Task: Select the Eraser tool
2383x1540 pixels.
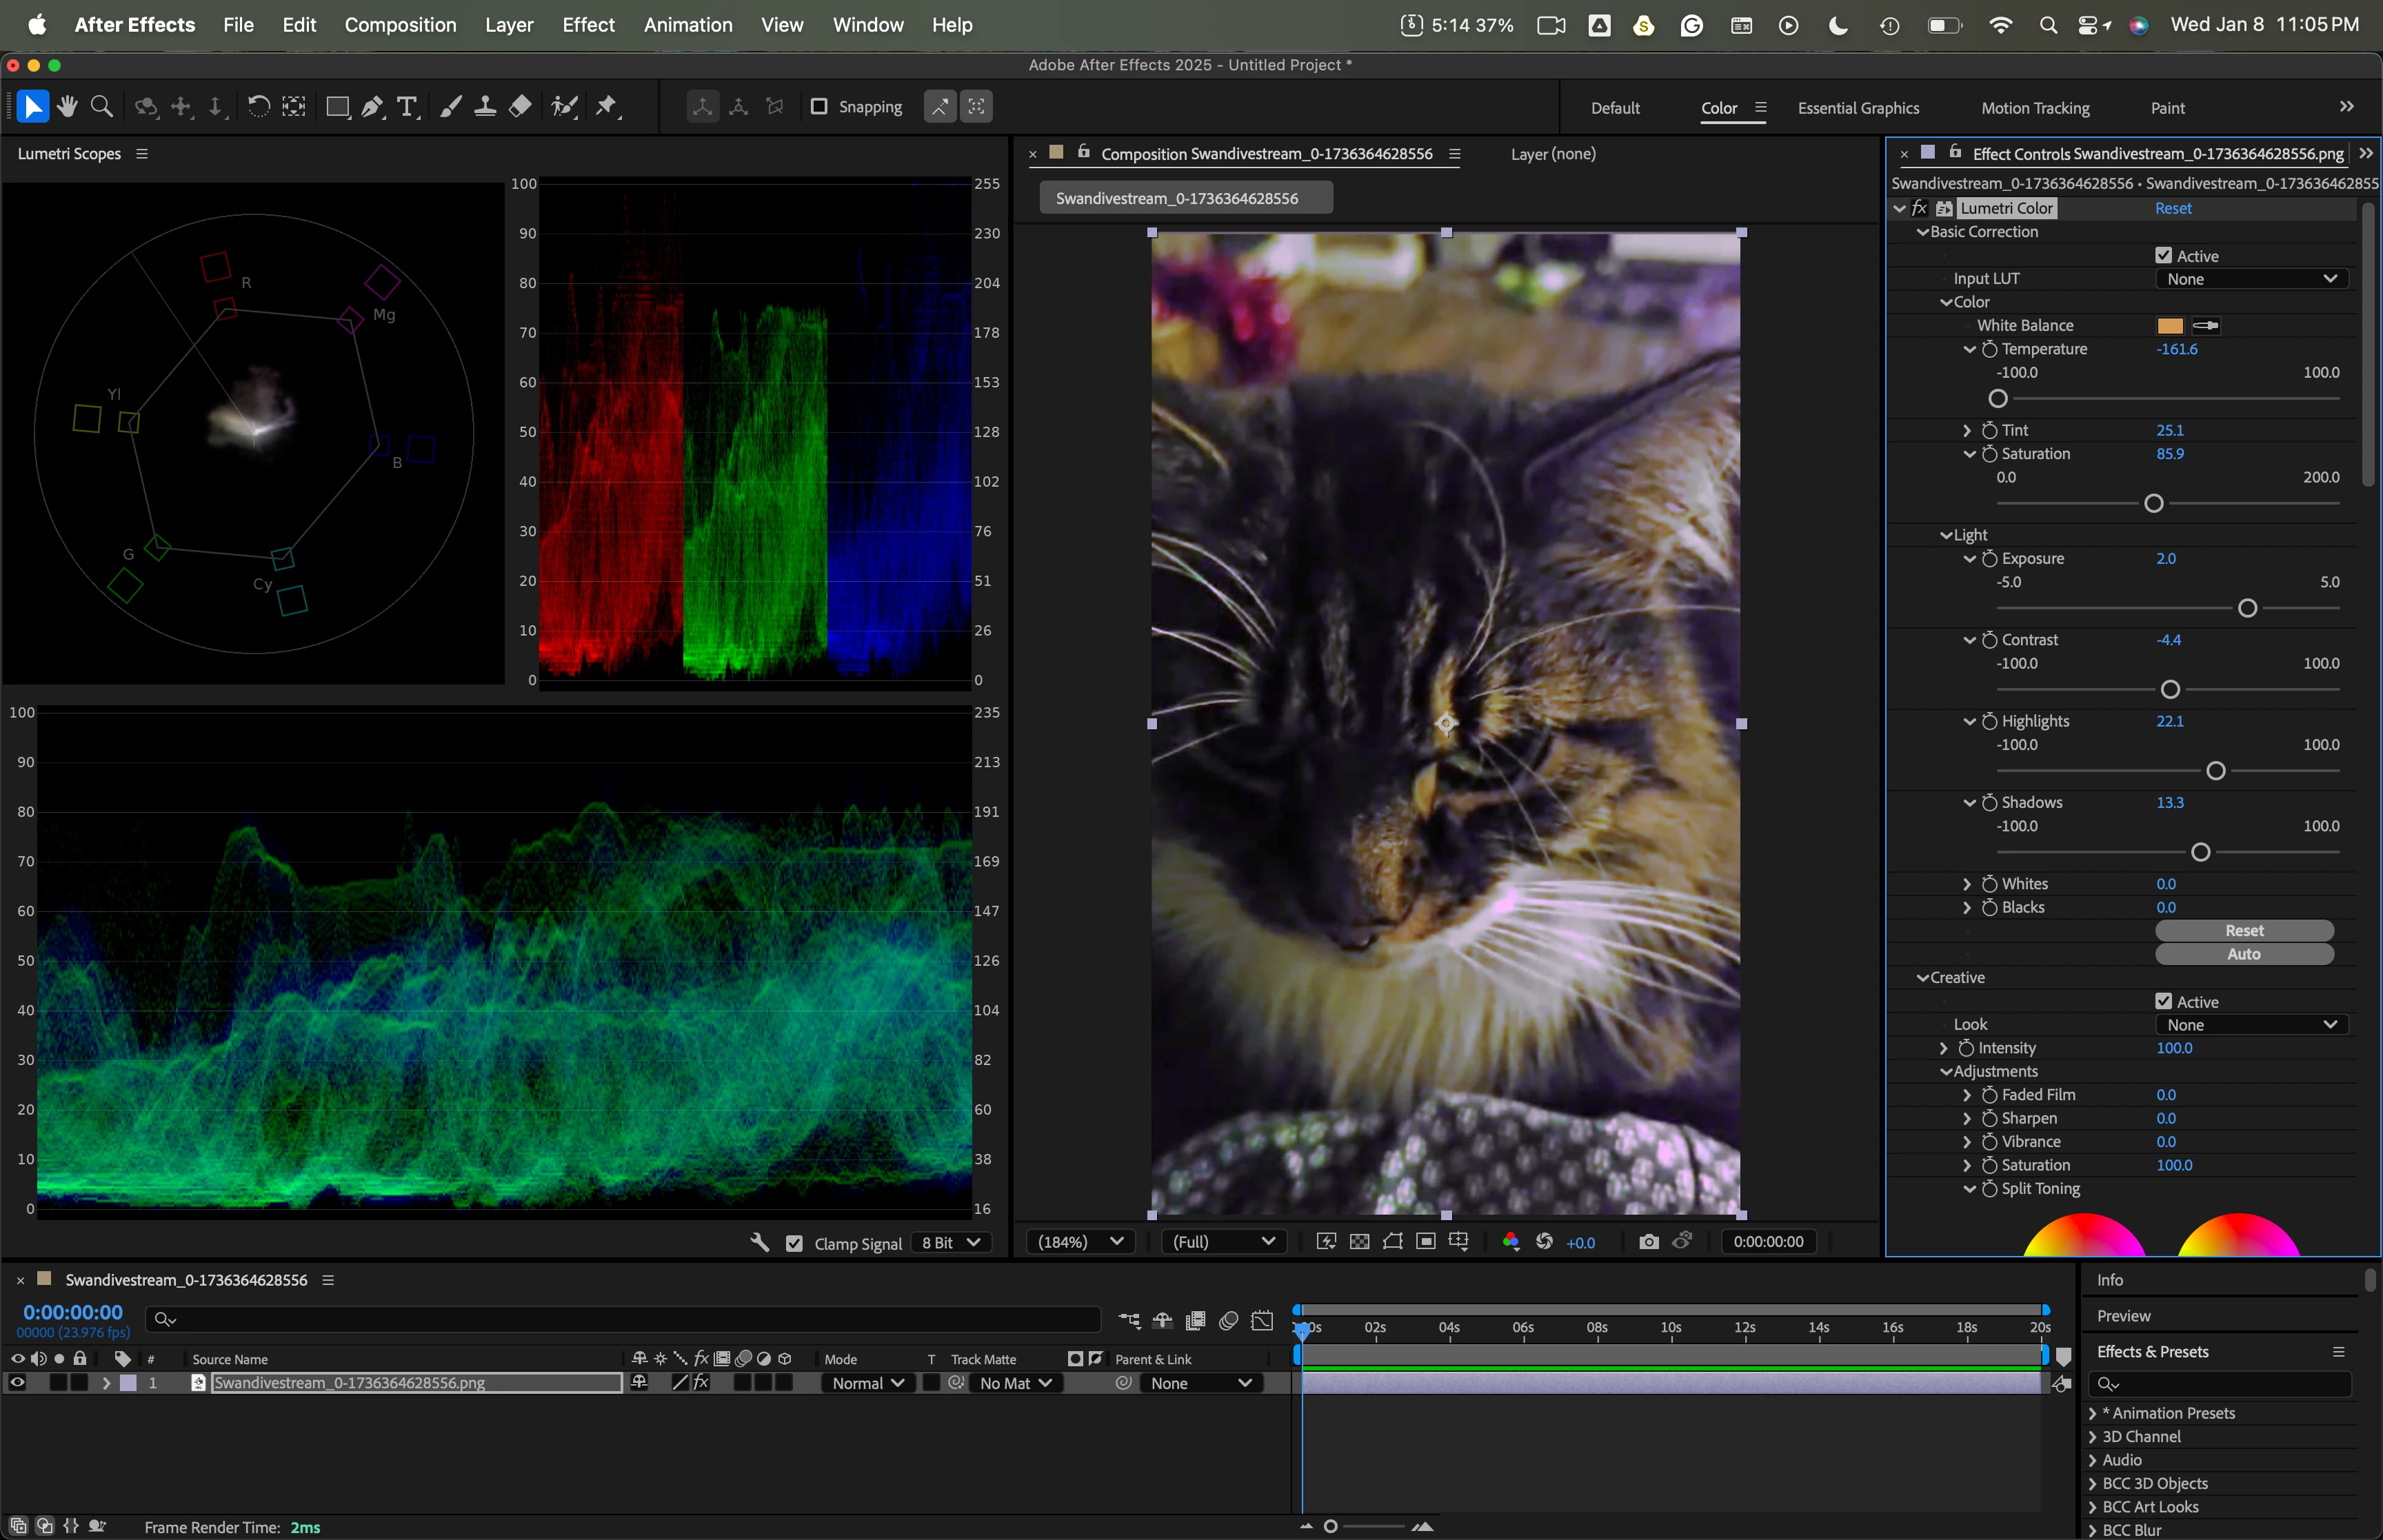Action: pyautogui.click(x=520, y=107)
